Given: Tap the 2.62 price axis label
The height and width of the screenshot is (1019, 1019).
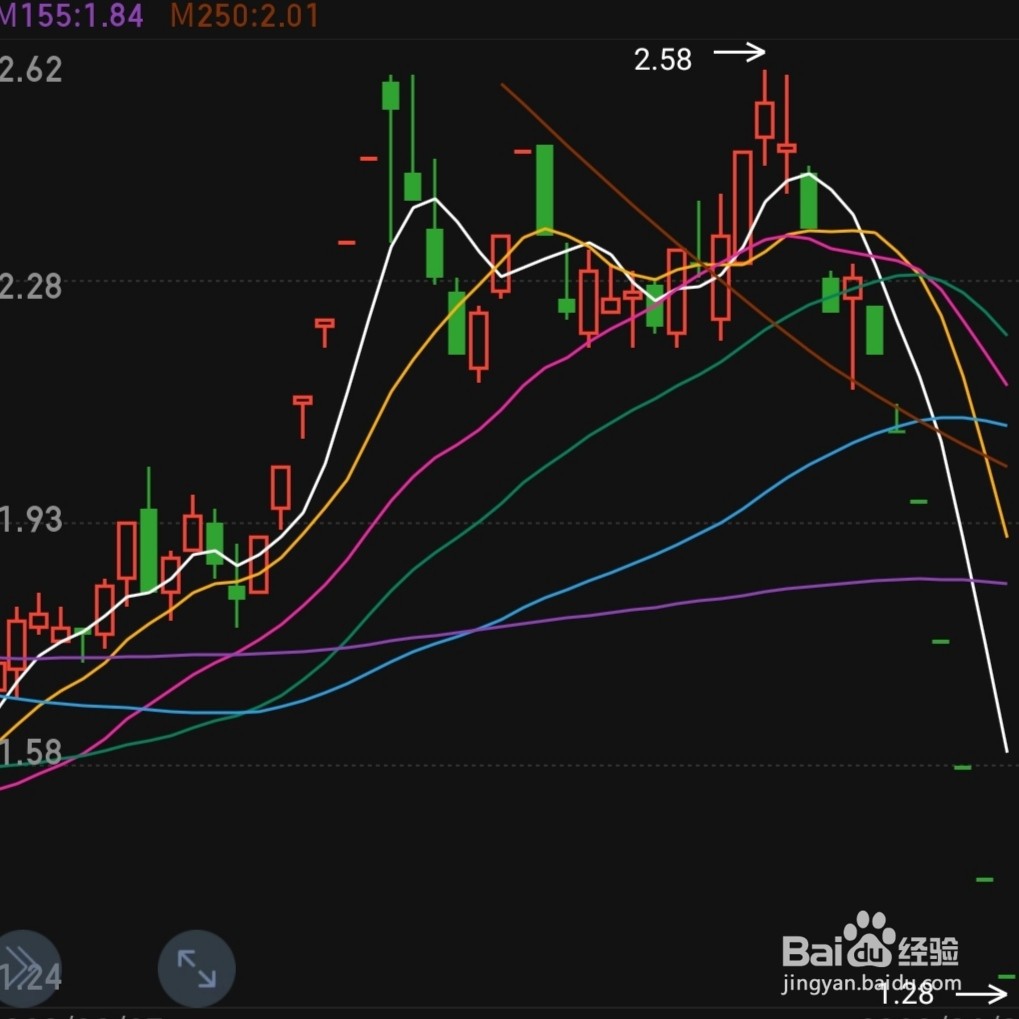Looking at the screenshot, I should [31, 70].
